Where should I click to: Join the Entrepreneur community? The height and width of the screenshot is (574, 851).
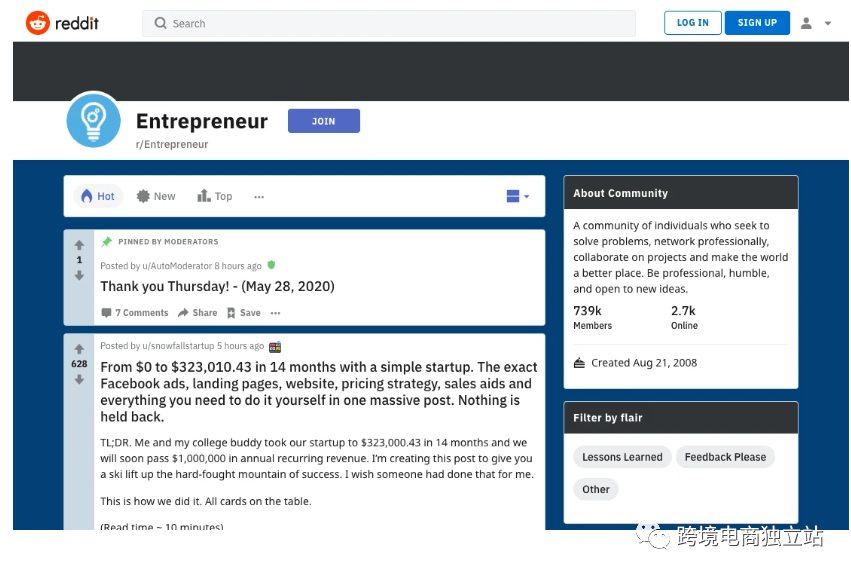(x=323, y=121)
